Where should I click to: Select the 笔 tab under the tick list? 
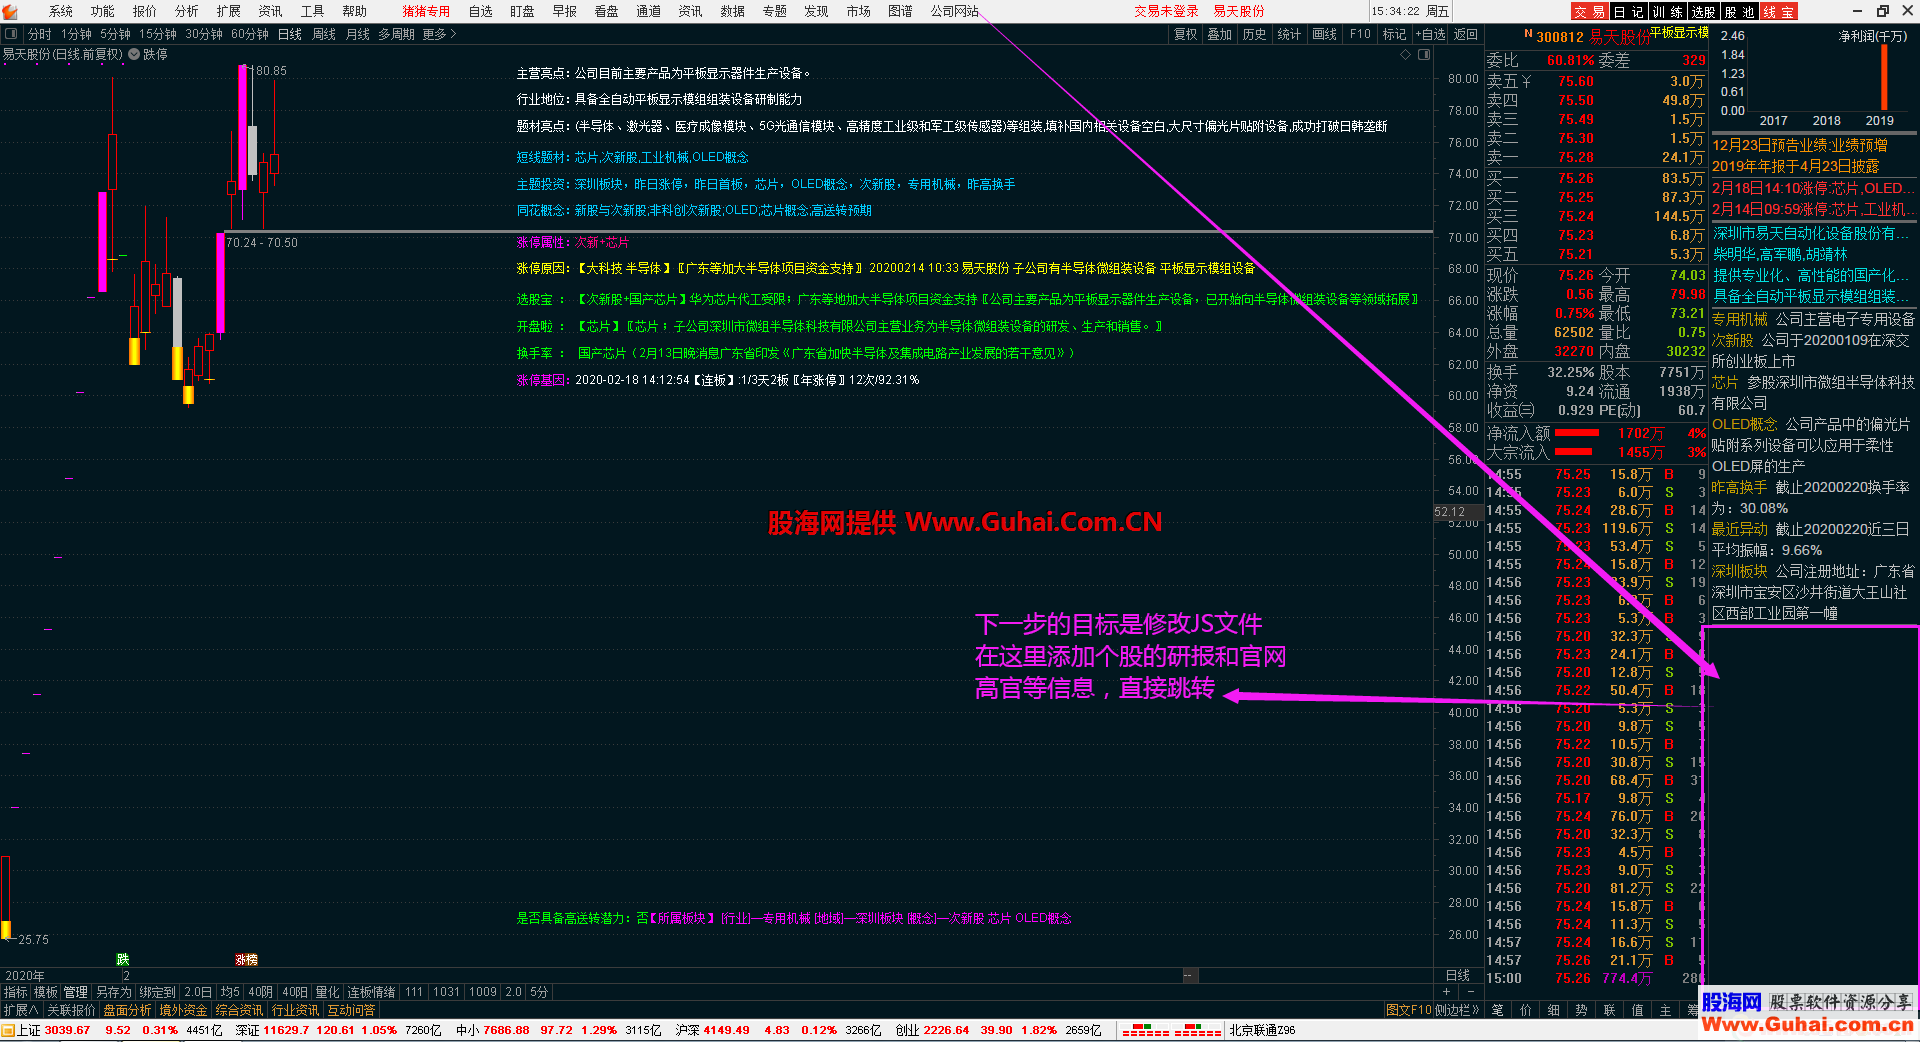coord(1497,1010)
